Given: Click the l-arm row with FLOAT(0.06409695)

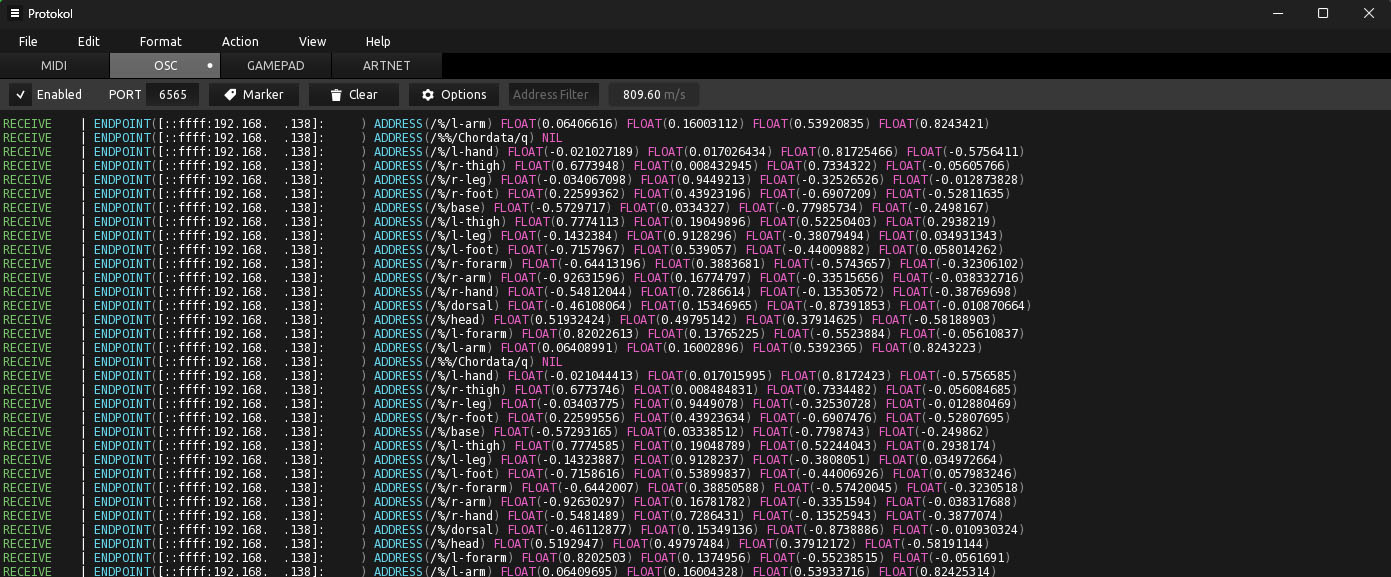Looking at the screenshot, I should click(x=498, y=571).
